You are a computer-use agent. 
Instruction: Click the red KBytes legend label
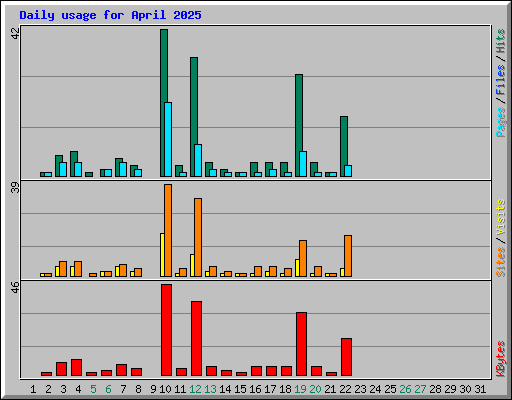click(x=501, y=359)
